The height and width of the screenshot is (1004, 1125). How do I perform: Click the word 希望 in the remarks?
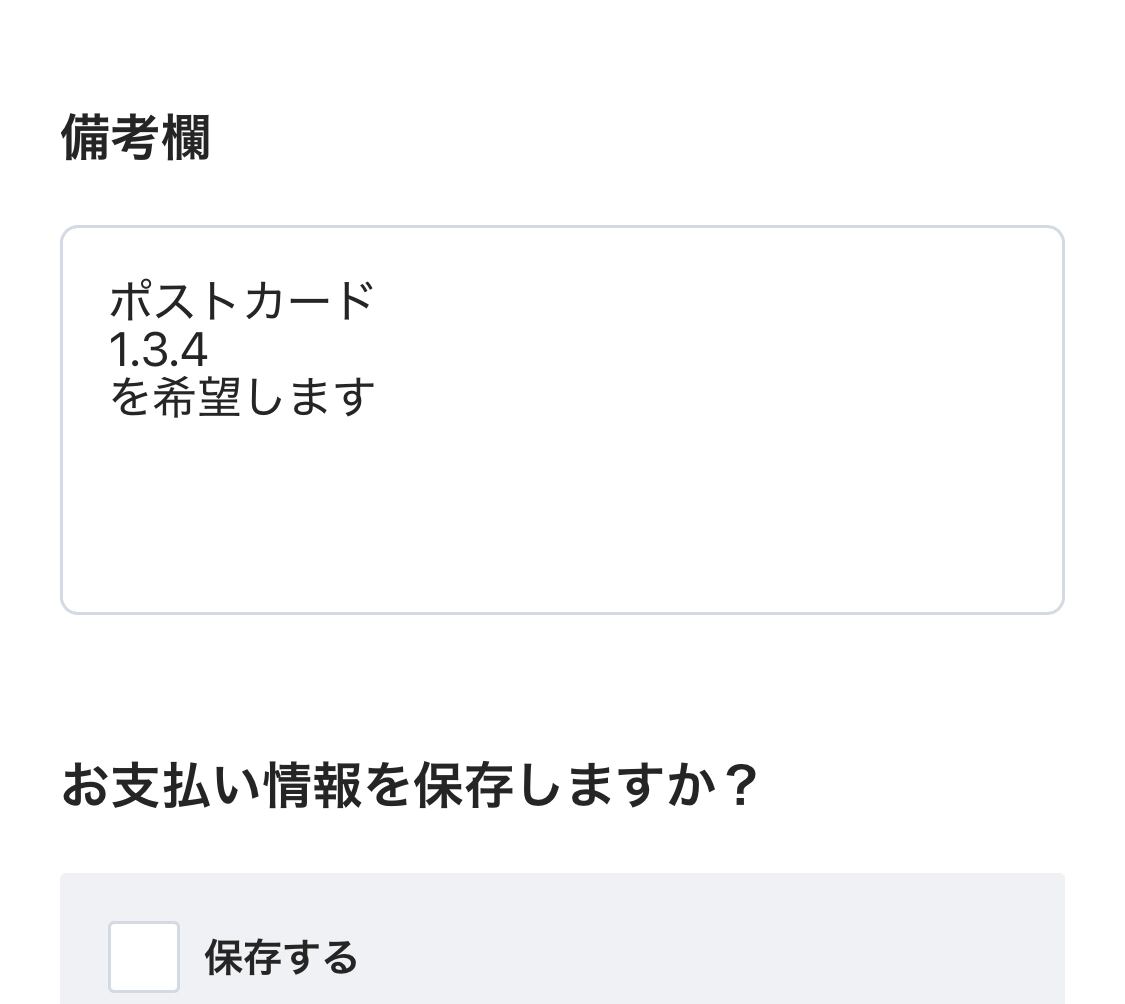[197, 398]
